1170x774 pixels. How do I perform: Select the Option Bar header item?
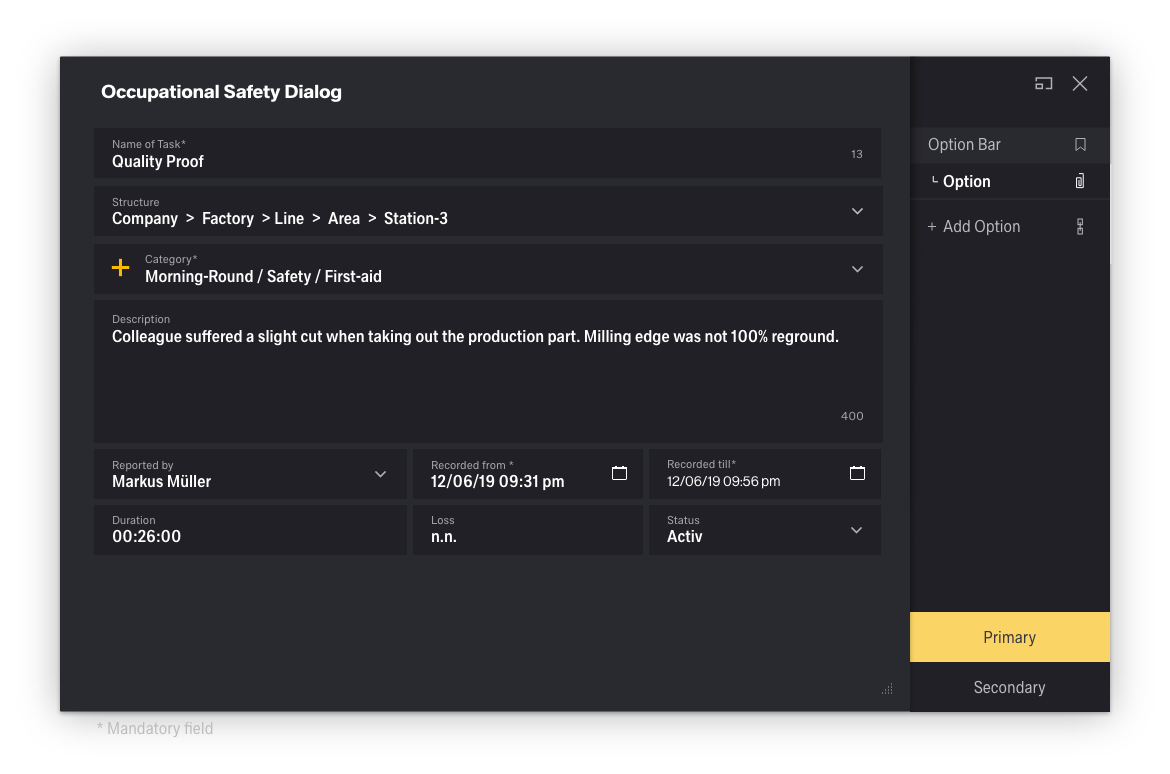(964, 145)
